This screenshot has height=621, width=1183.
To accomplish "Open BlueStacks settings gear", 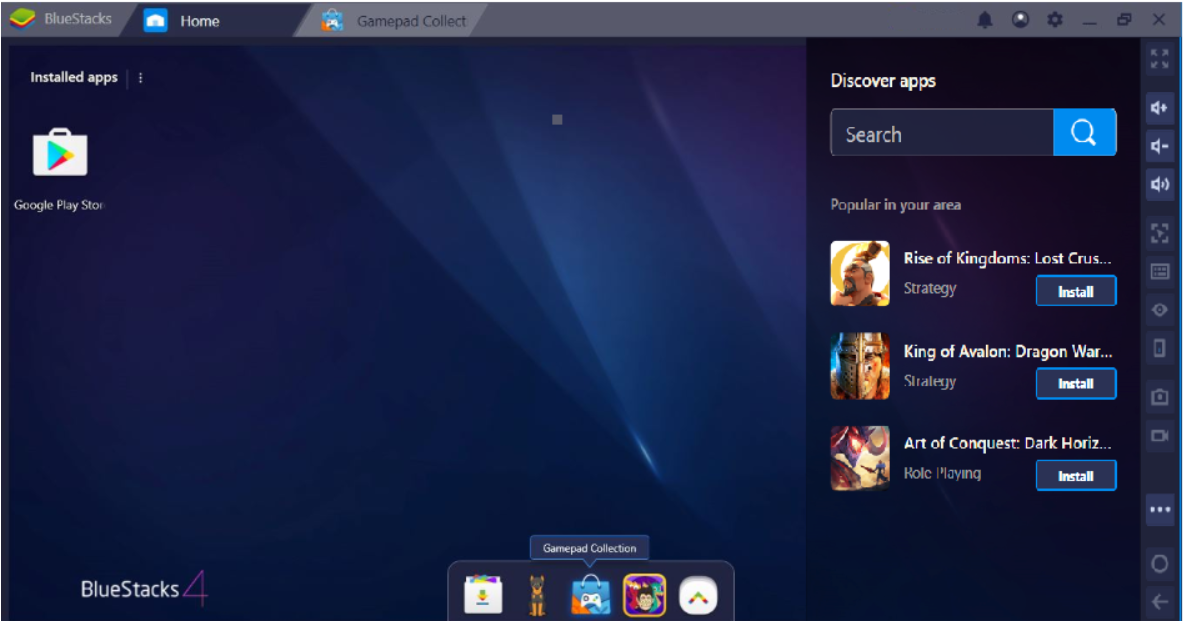I will (x=1055, y=20).
